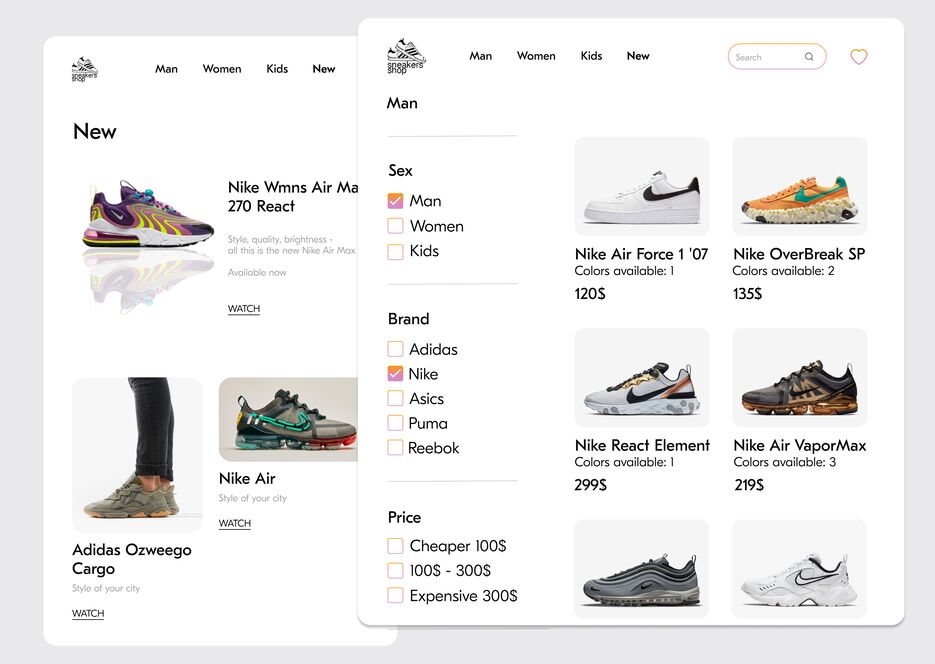The width and height of the screenshot is (935, 664).
Task: Uncheck the Man sex filter
Action: click(x=395, y=201)
